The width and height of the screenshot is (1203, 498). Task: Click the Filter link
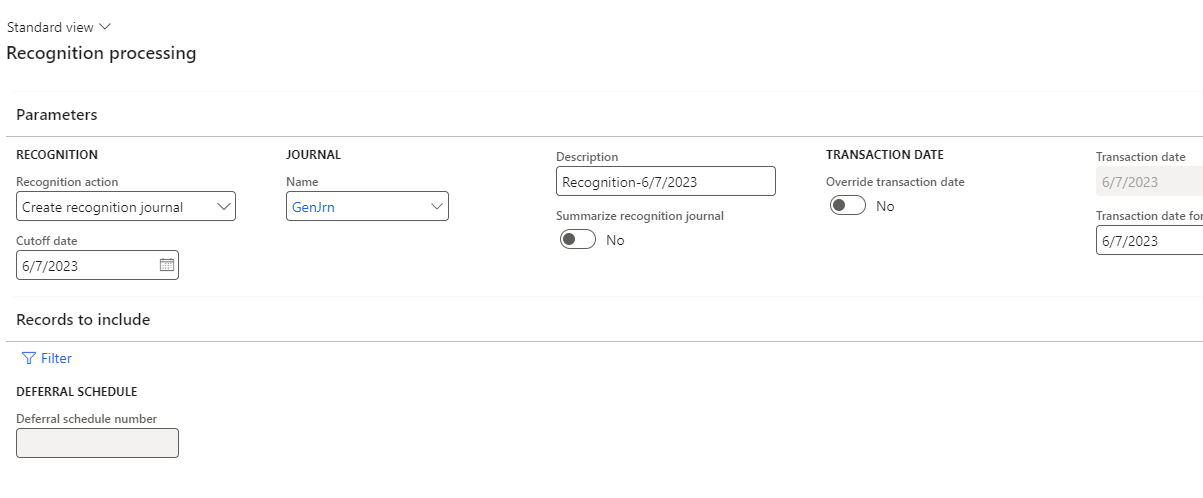56,358
